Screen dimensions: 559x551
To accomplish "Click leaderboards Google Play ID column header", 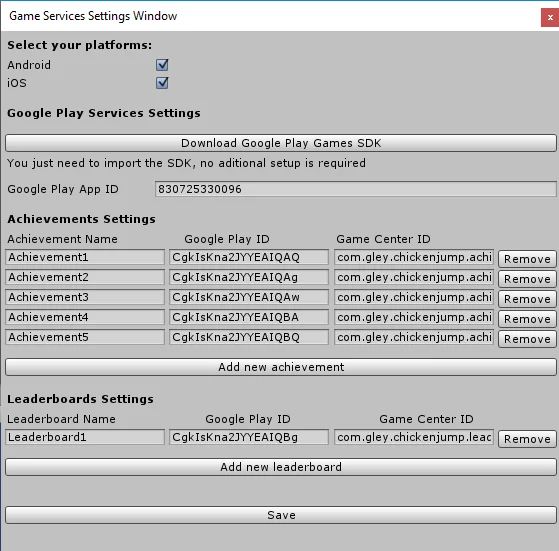I will pos(248,419).
